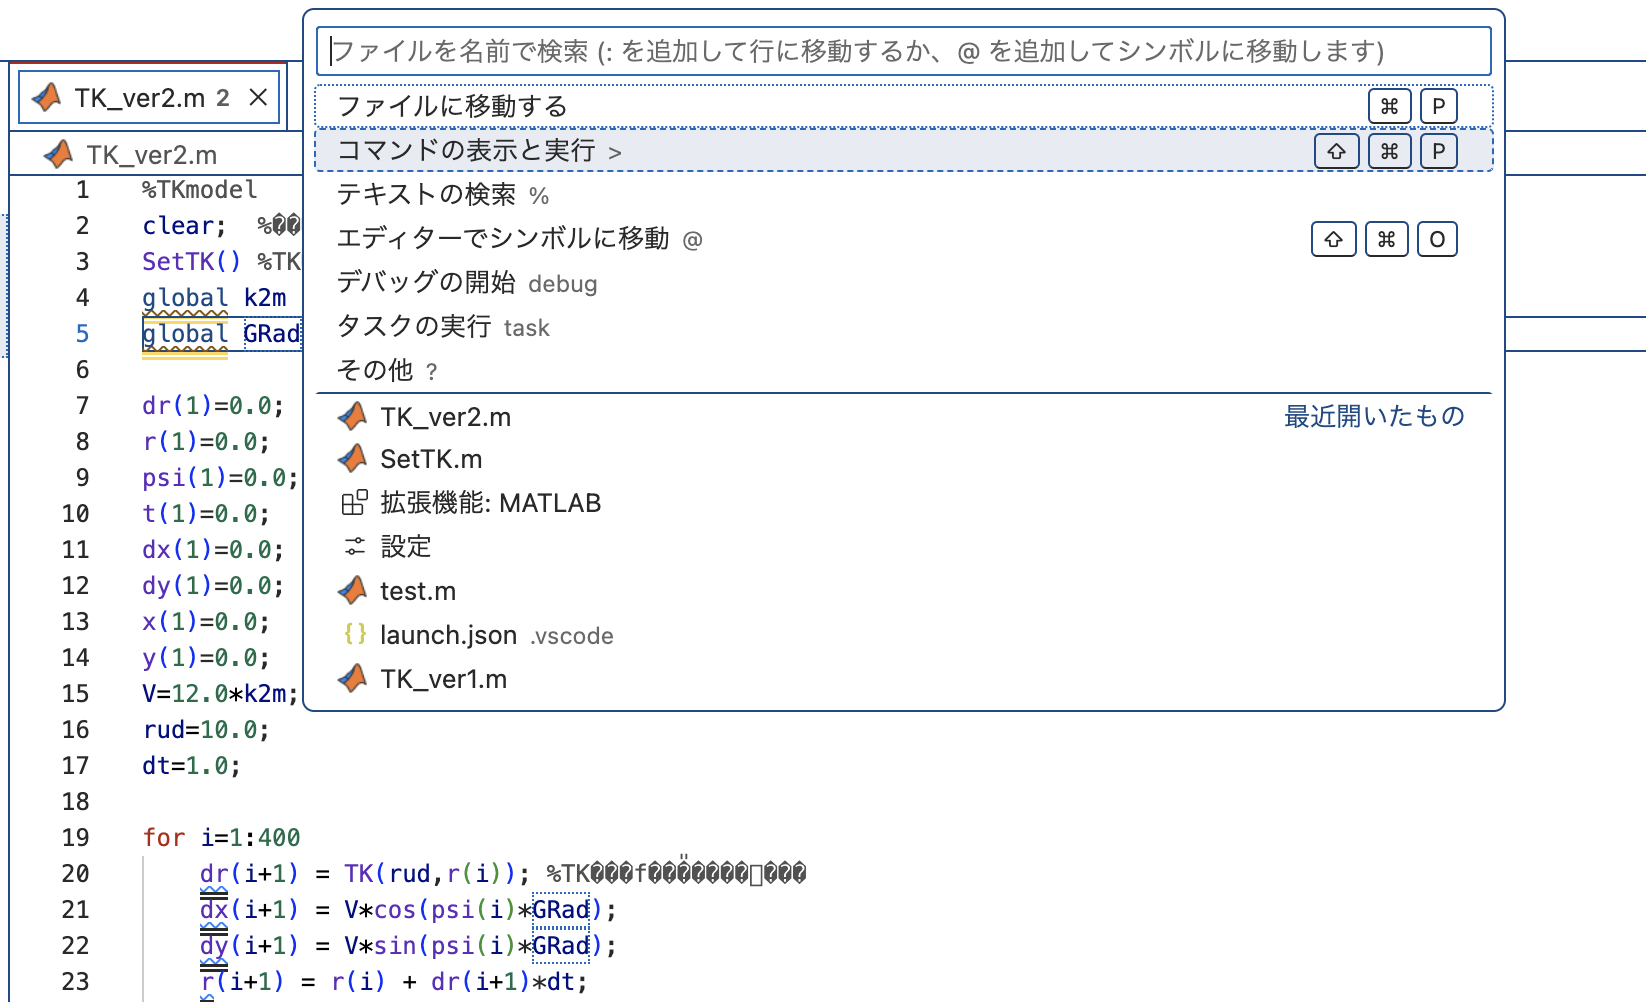Close the TK_ver2.m tab
The image size is (1646, 1002).
pos(258,96)
